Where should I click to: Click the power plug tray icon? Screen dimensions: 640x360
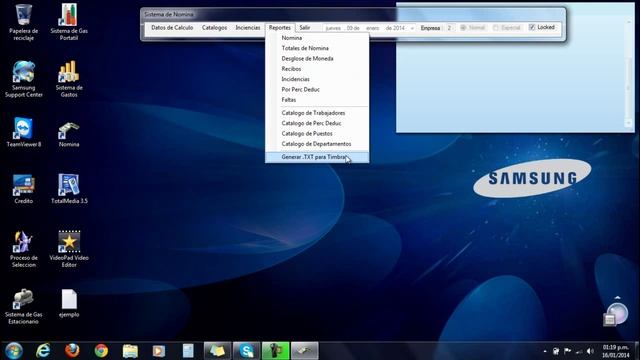556,351
